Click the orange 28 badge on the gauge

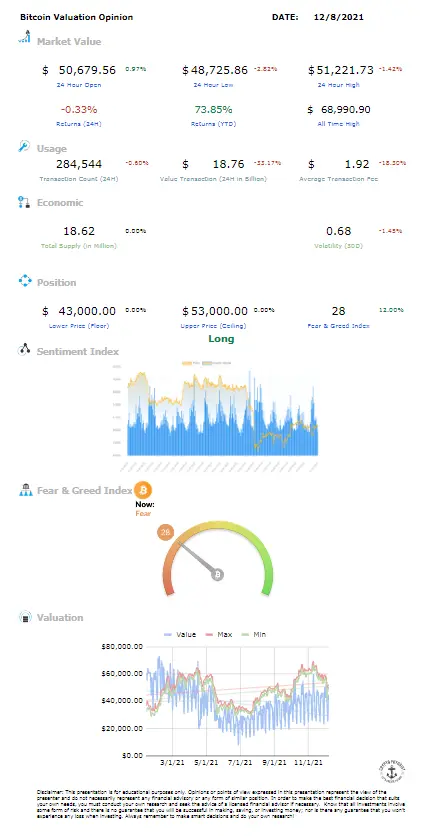coord(165,532)
